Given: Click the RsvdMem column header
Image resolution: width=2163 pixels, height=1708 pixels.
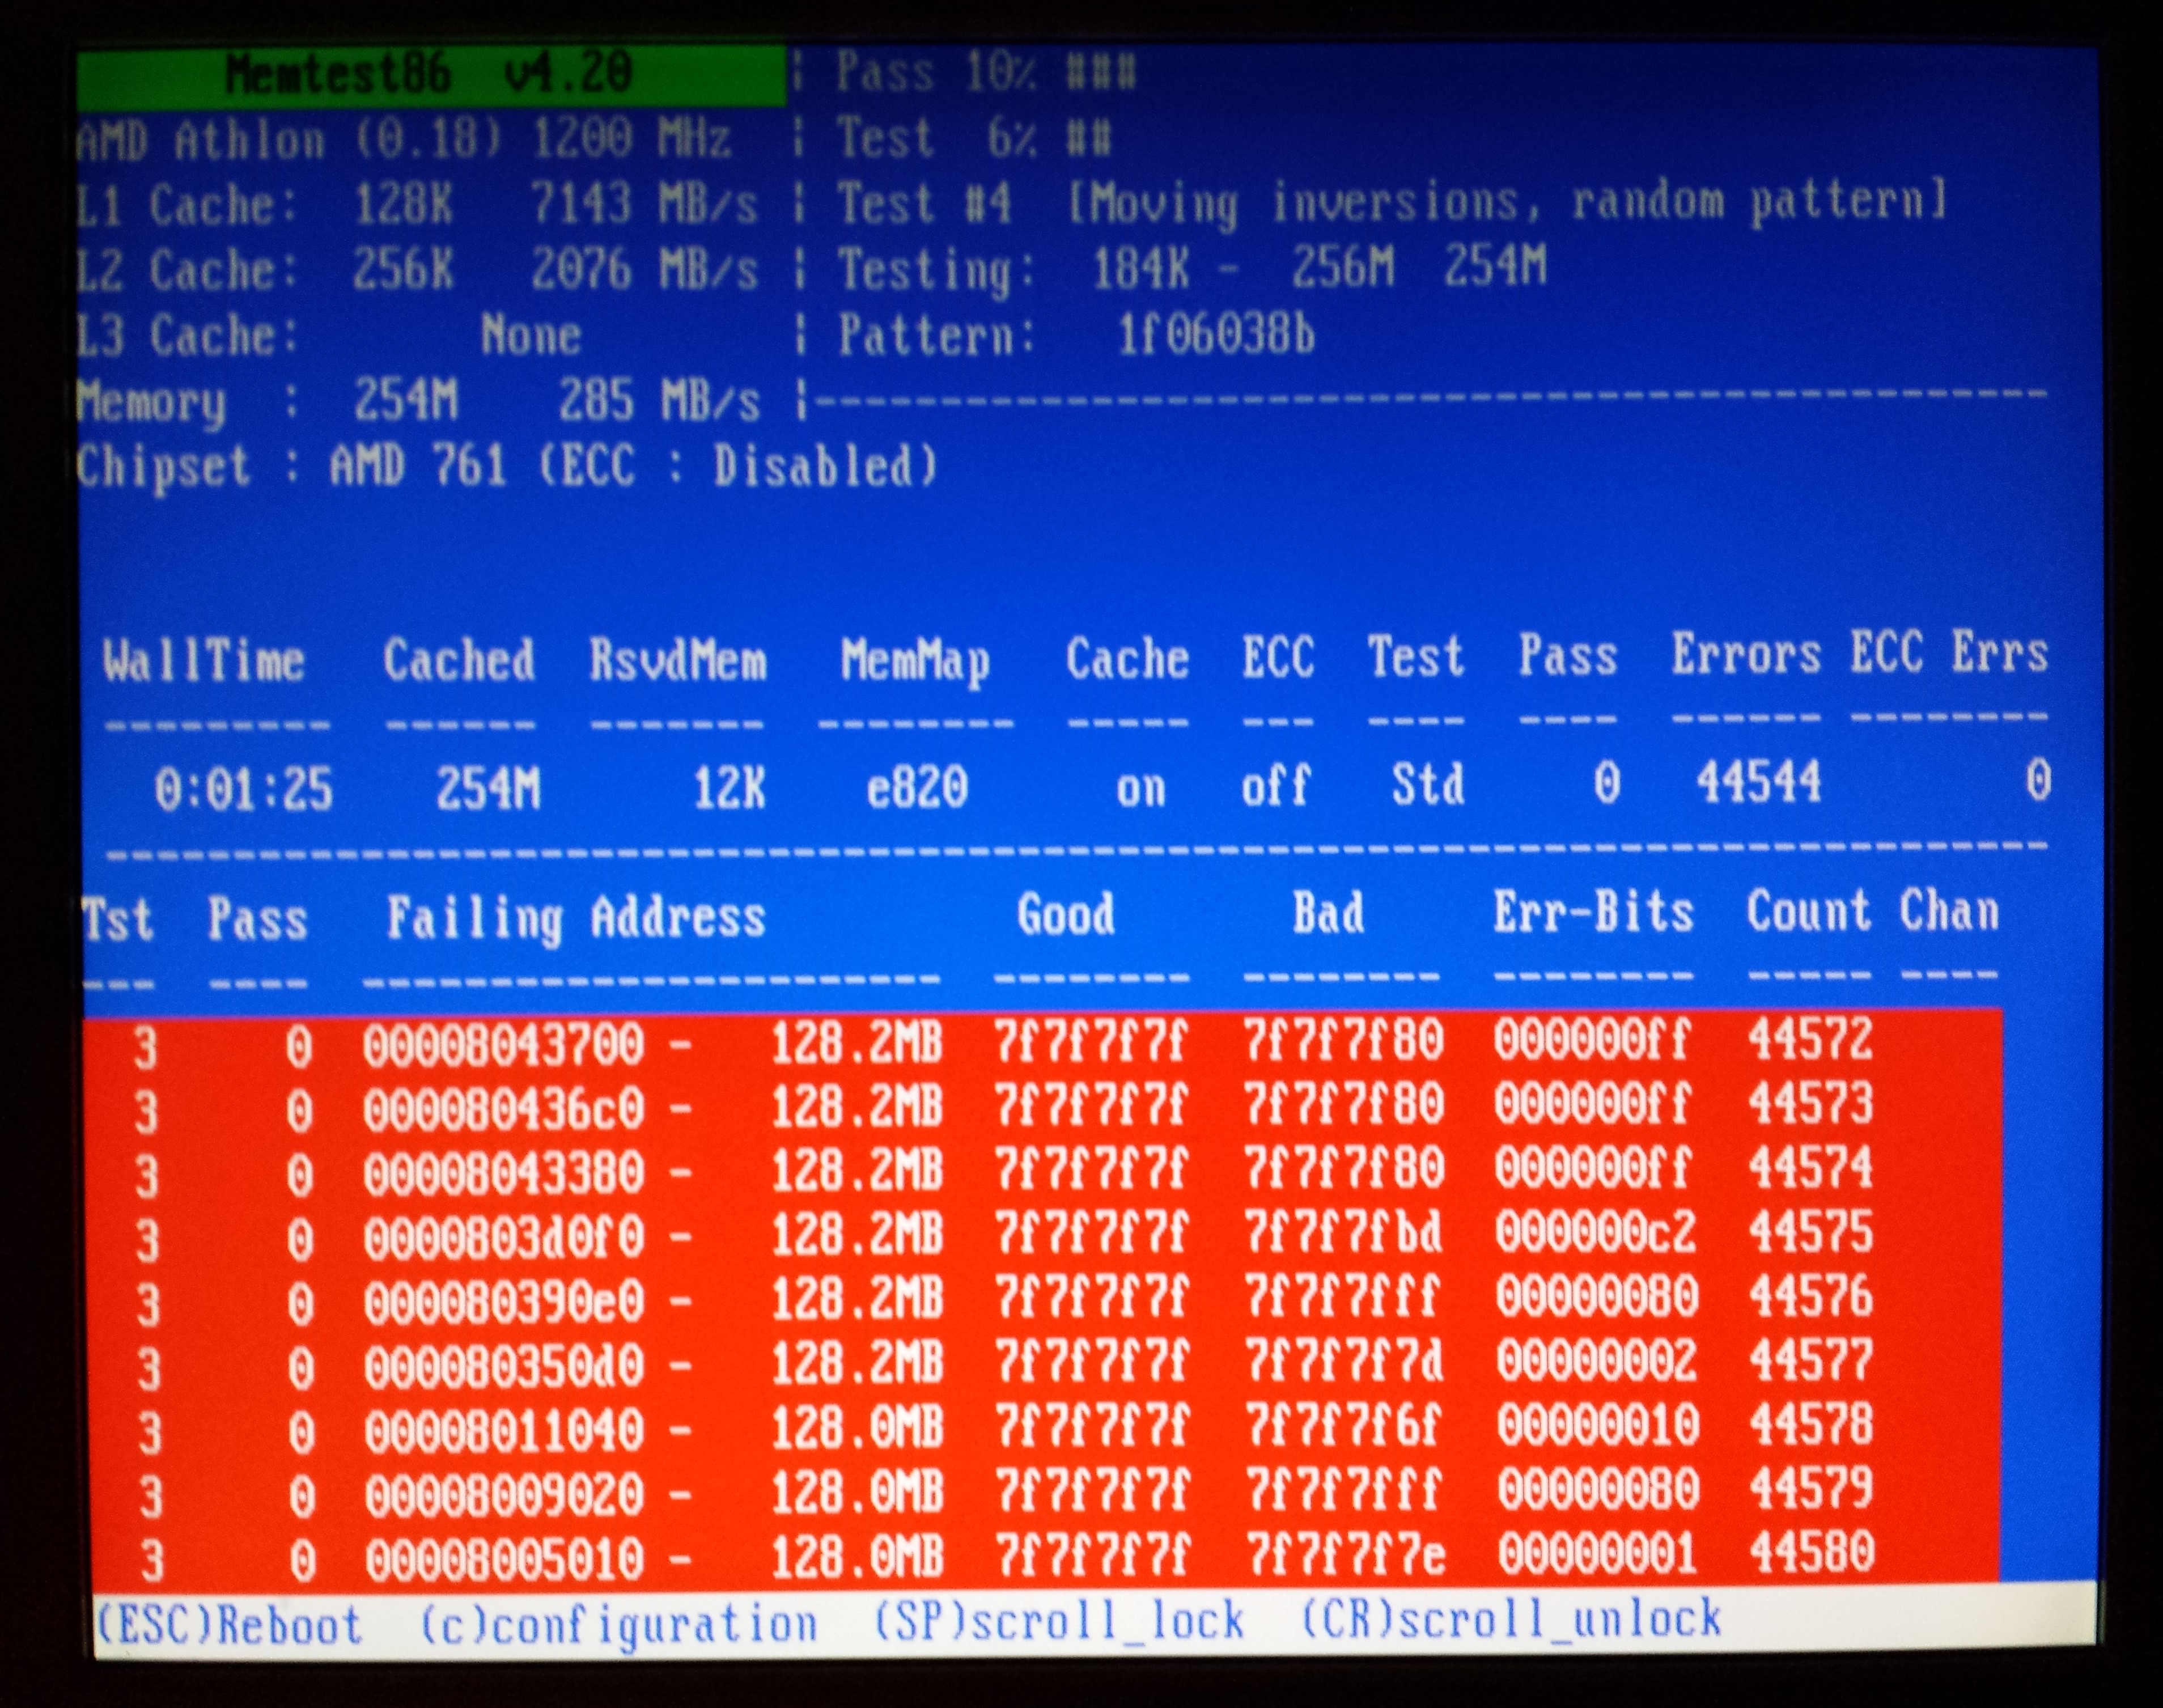Looking at the screenshot, I should pos(678,661).
